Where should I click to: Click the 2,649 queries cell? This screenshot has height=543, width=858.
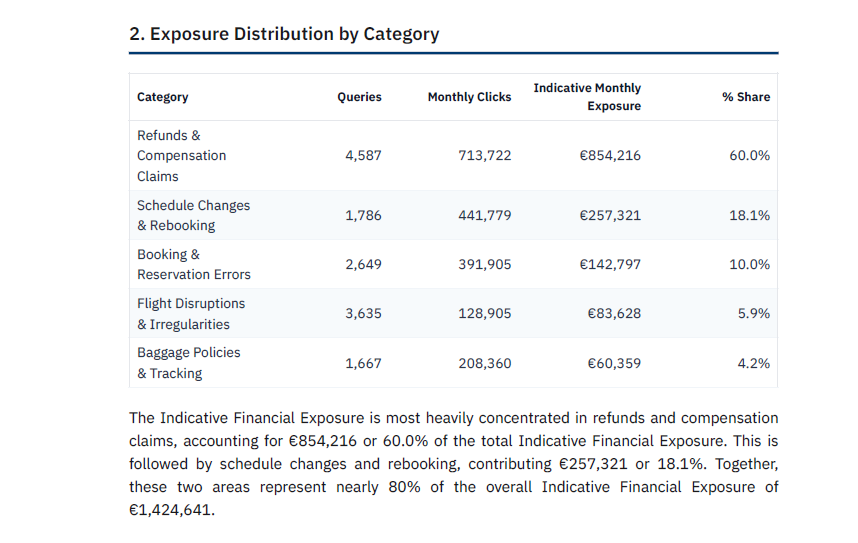click(x=363, y=264)
